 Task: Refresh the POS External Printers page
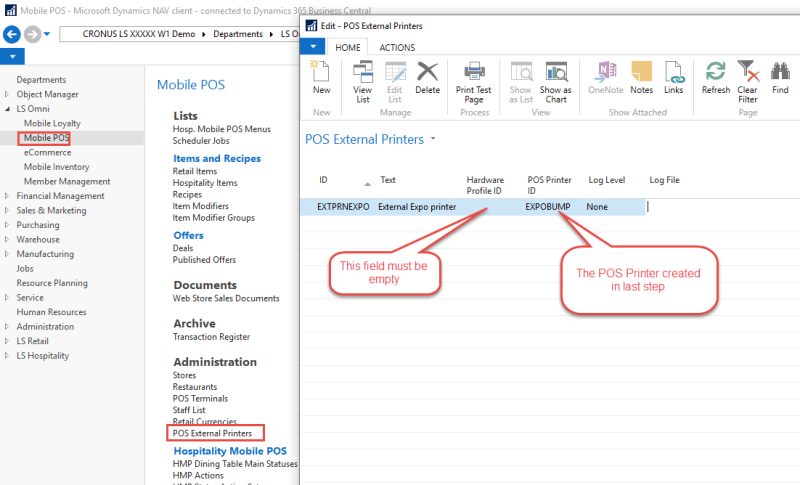[x=716, y=78]
